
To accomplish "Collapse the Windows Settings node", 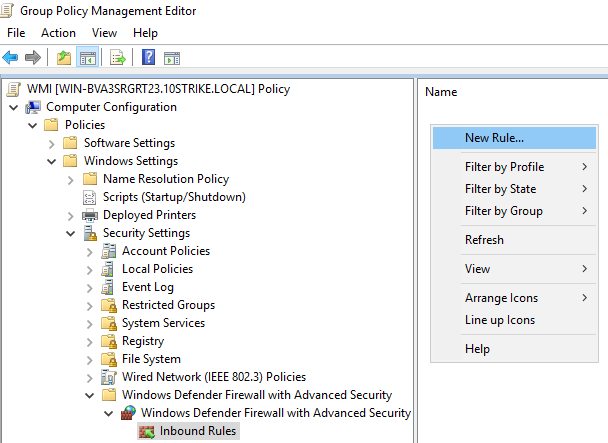I will (52, 161).
